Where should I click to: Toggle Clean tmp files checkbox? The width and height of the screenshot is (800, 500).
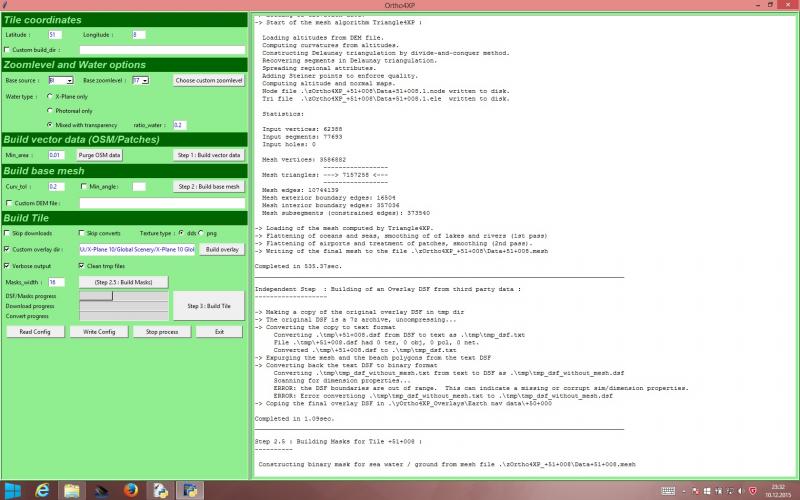81,266
